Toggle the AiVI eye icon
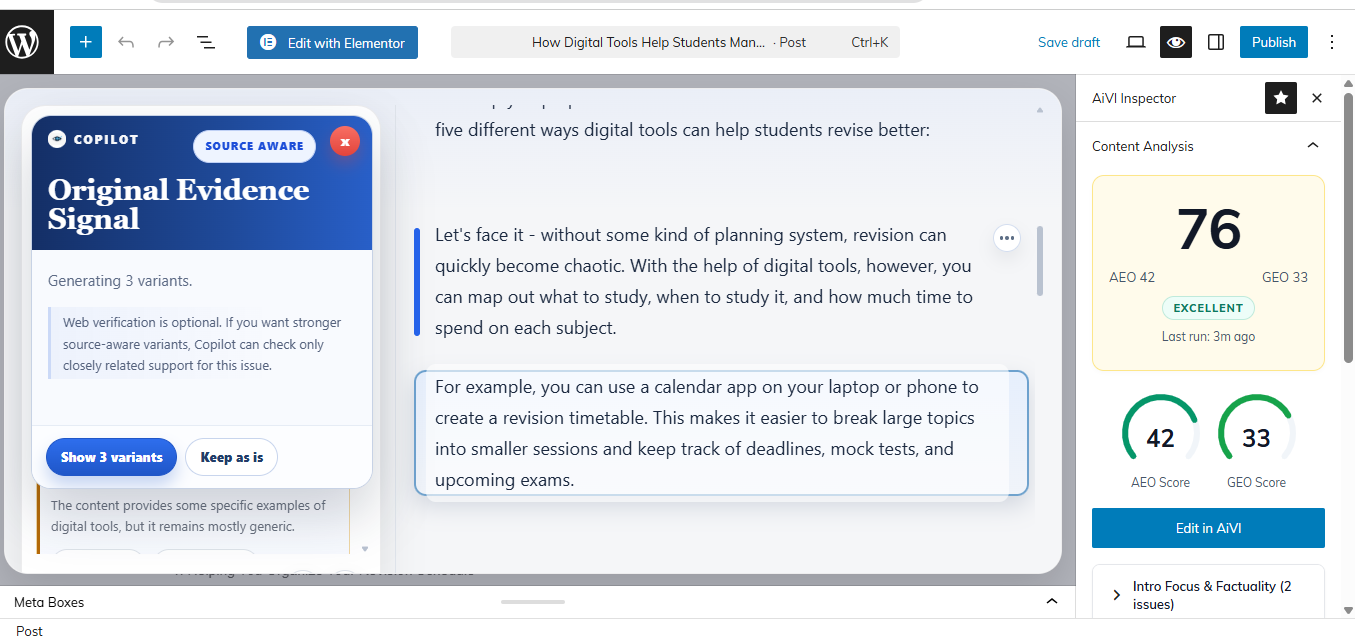Image resolution: width=1355 pixels, height=641 pixels. pyautogui.click(x=1176, y=42)
